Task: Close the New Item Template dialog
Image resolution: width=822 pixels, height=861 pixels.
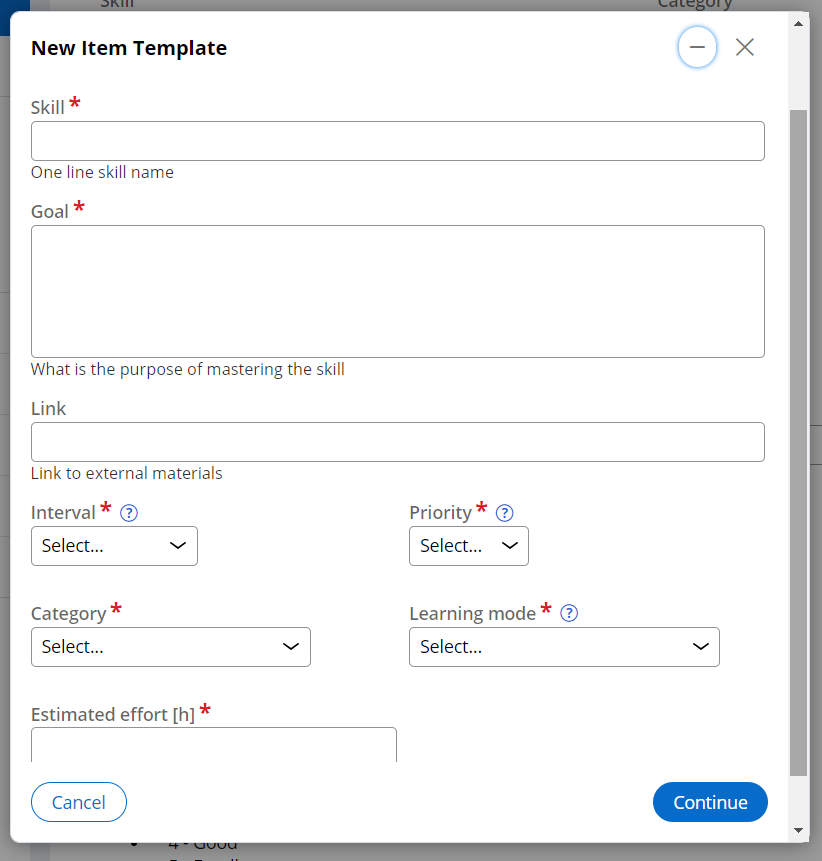Action: click(745, 47)
